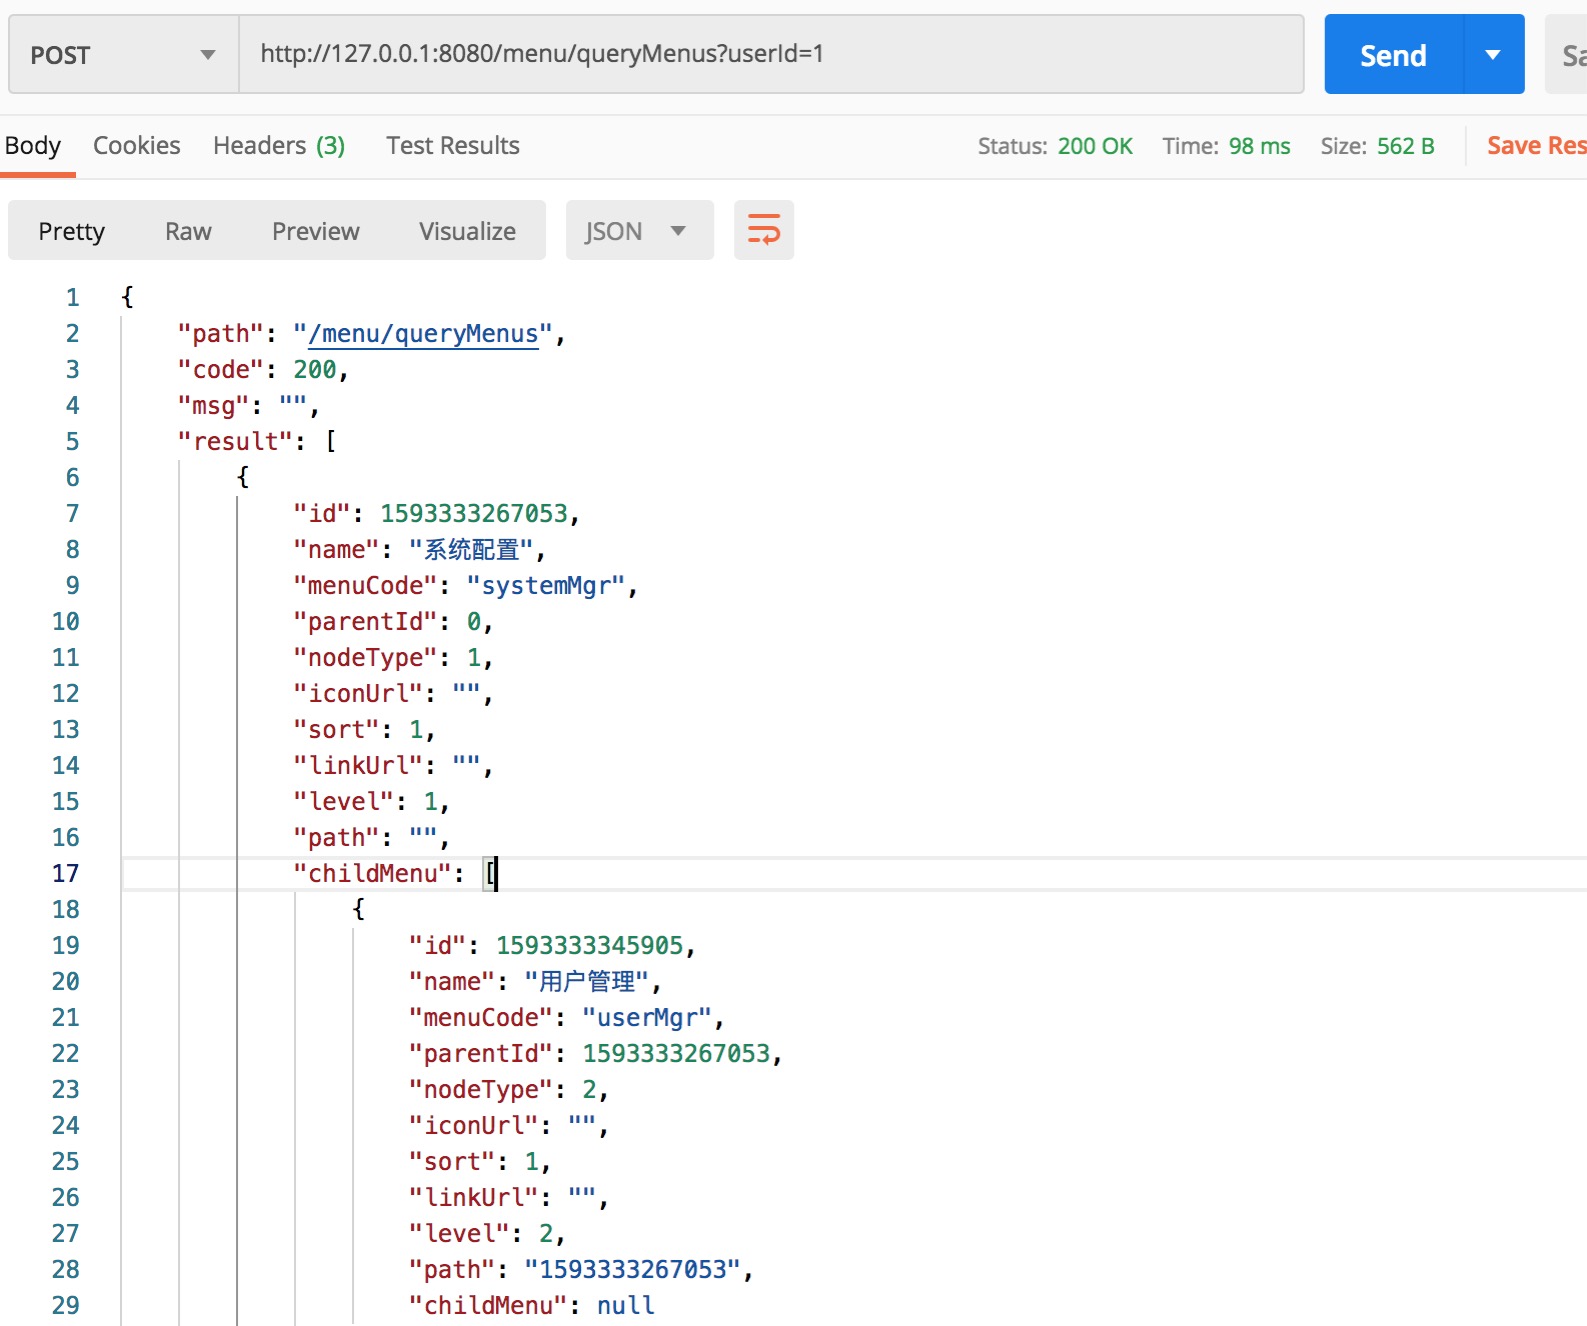This screenshot has width=1587, height=1326.
Task: Switch to the Cookies tab
Action: [x=137, y=146]
